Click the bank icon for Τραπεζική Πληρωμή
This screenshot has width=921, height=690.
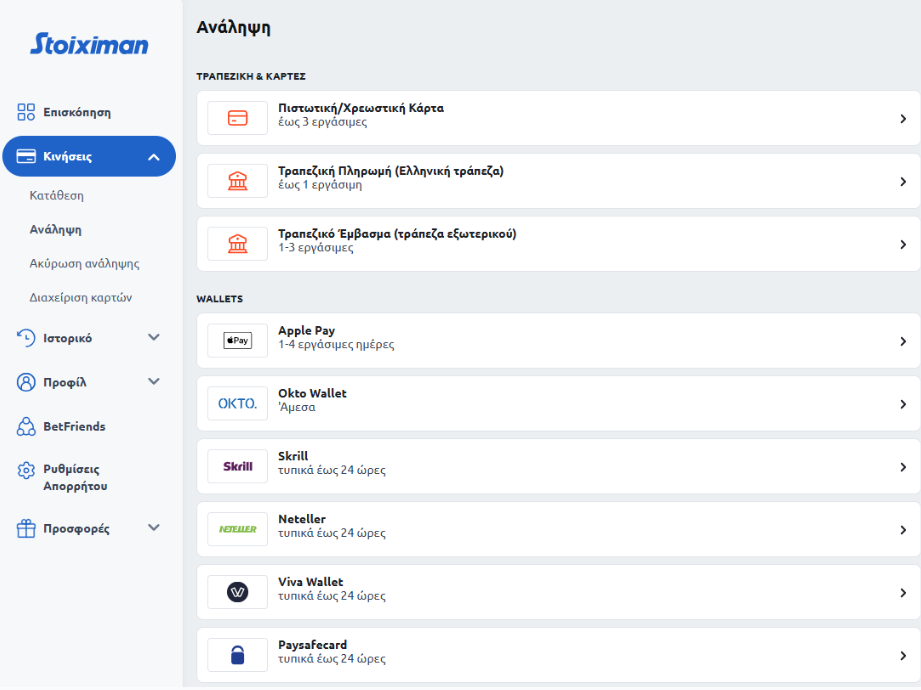[x=237, y=181]
